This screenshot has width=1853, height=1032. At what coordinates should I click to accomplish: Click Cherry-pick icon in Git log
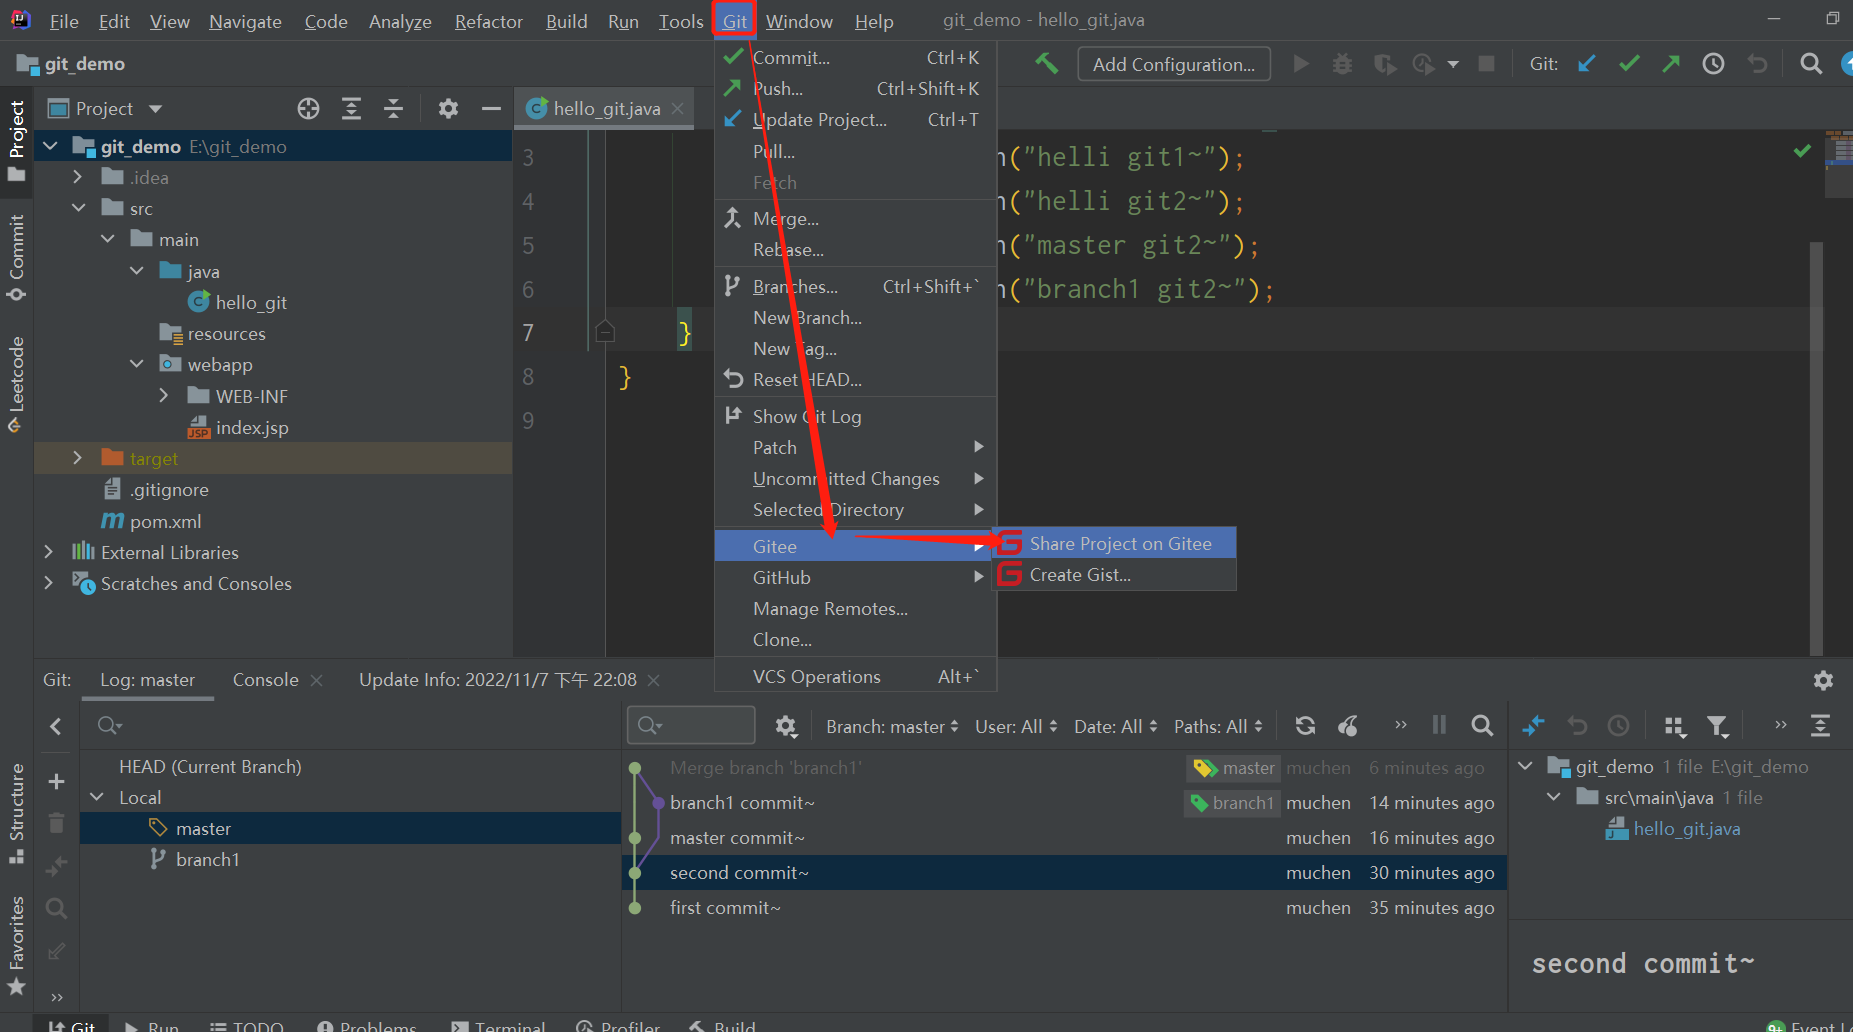1348,726
